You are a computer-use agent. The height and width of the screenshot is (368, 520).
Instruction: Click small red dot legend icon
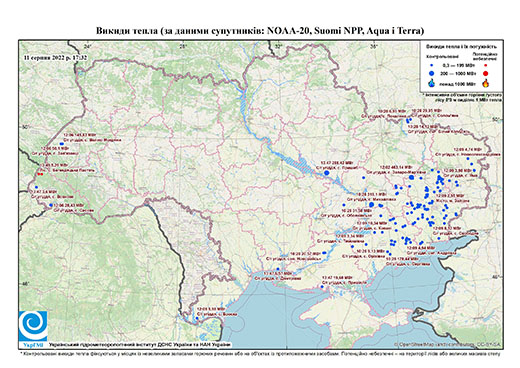[x=486, y=65]
